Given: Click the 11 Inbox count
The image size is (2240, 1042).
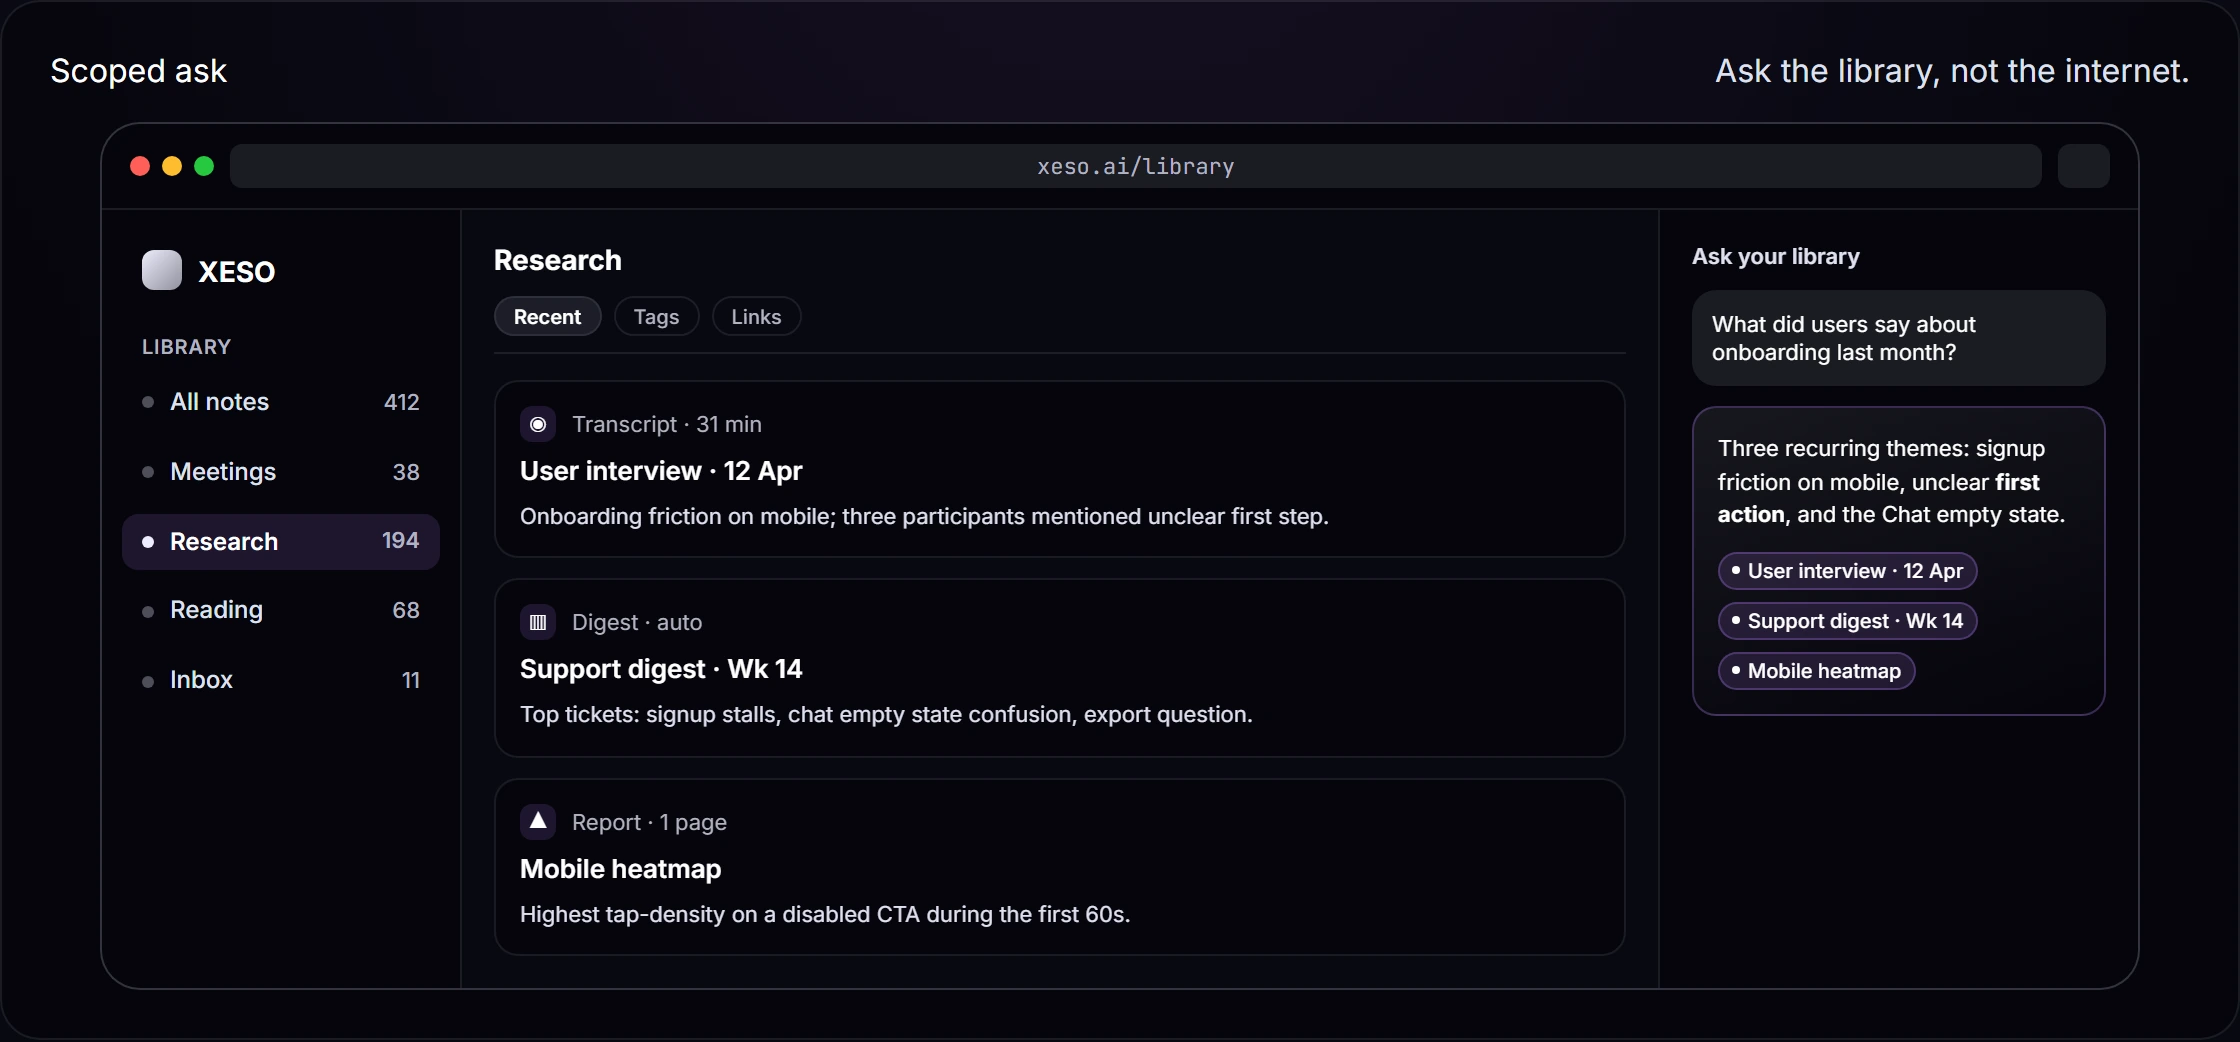Looking at the screenshot, I should [x=411, y=680].
